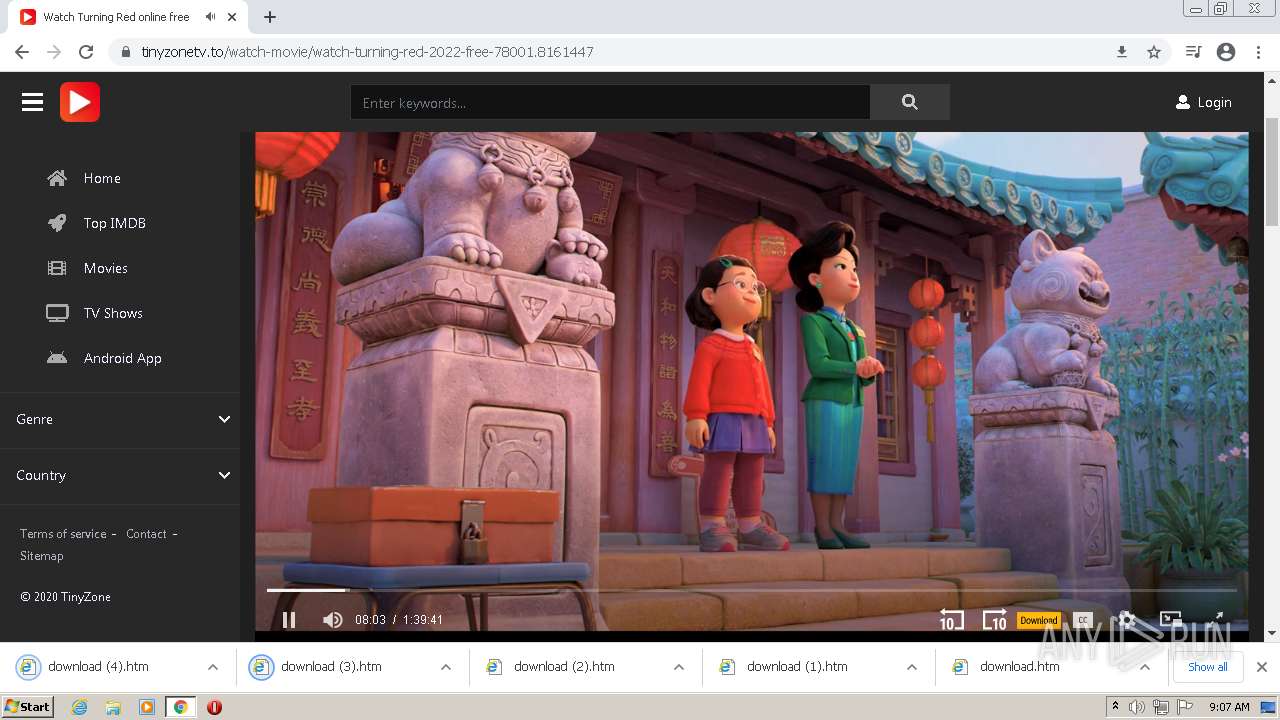Image resolution: width=1280 pixels, height=720 pixels.
Task: Open Chrome three-dot menu
Action: point(1259,52)
